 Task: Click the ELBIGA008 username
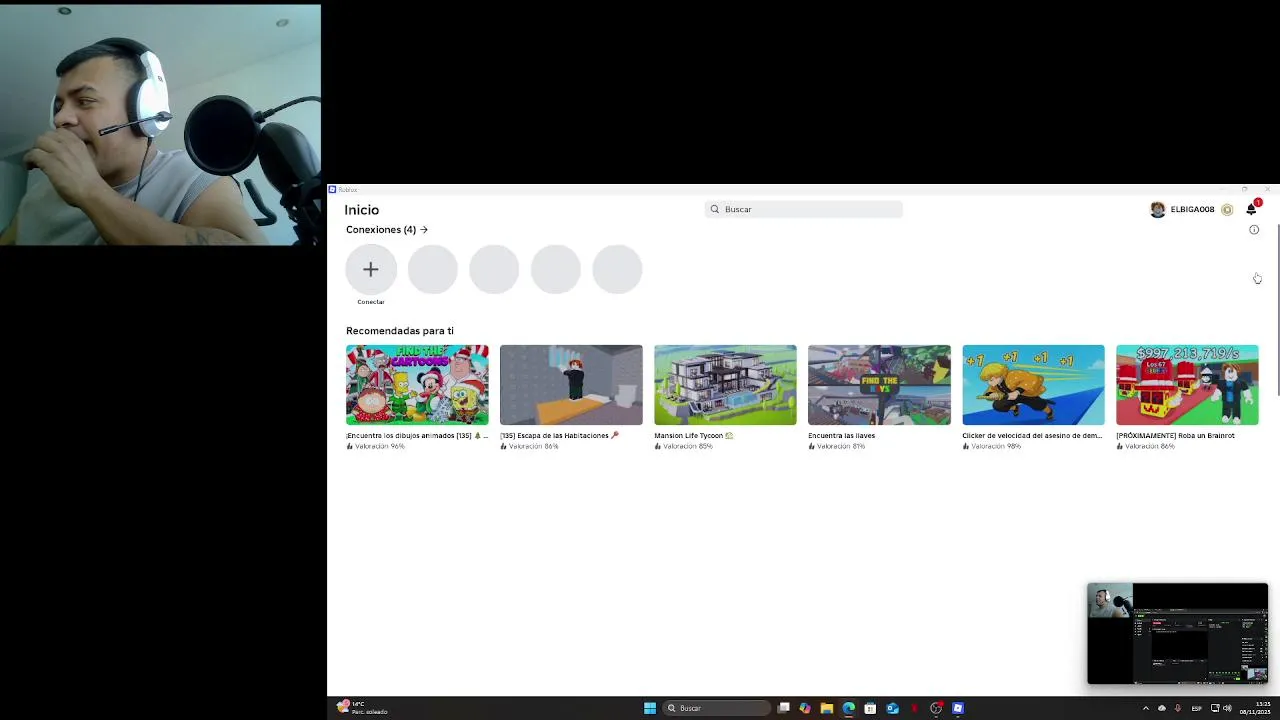point(1192,209)
